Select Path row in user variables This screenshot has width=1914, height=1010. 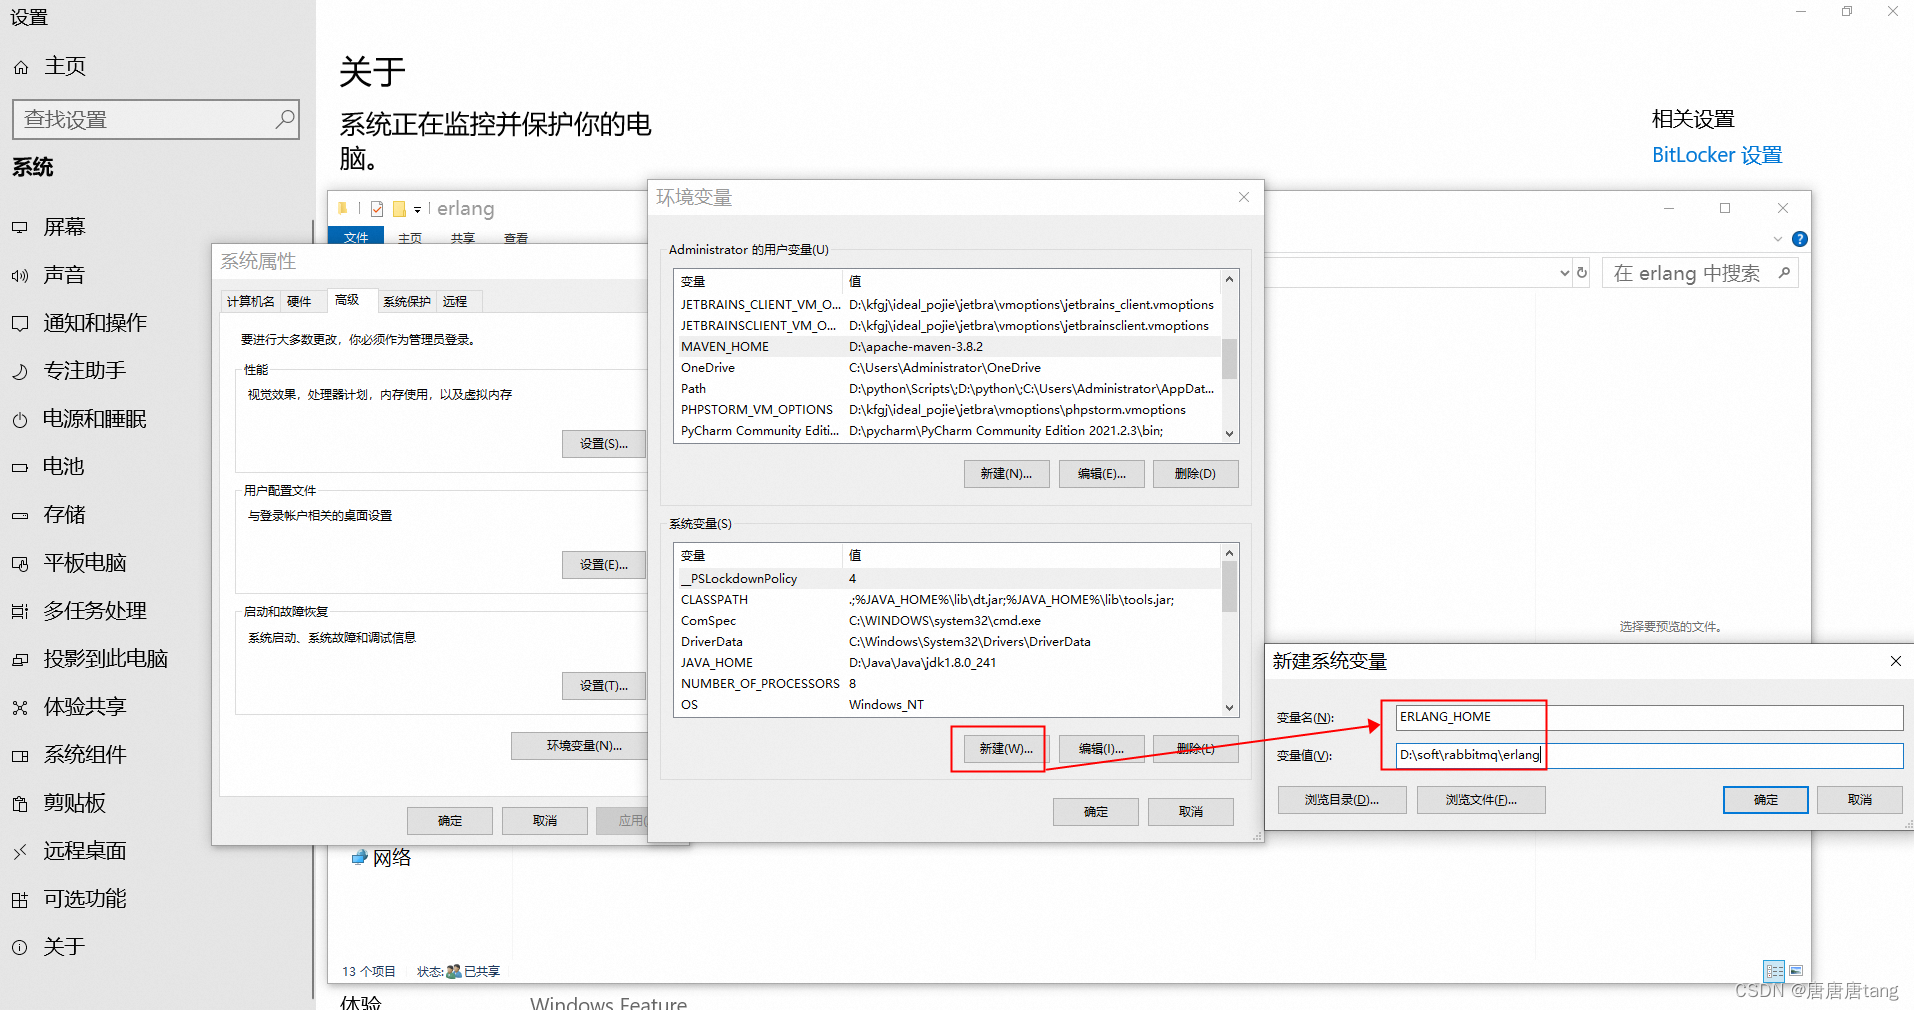(948, 389)
